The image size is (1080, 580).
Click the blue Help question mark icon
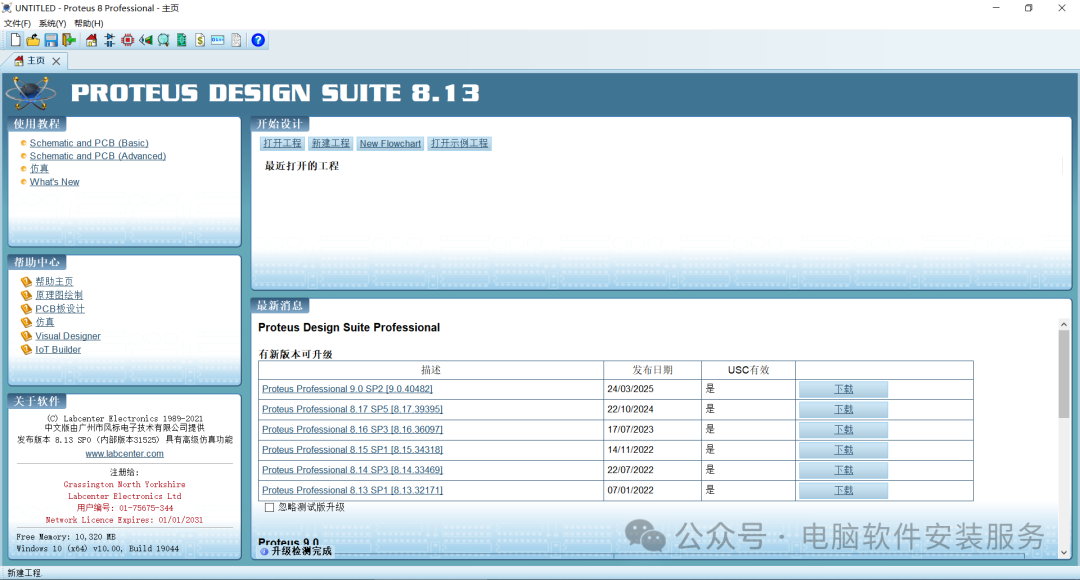coord(258,40)
